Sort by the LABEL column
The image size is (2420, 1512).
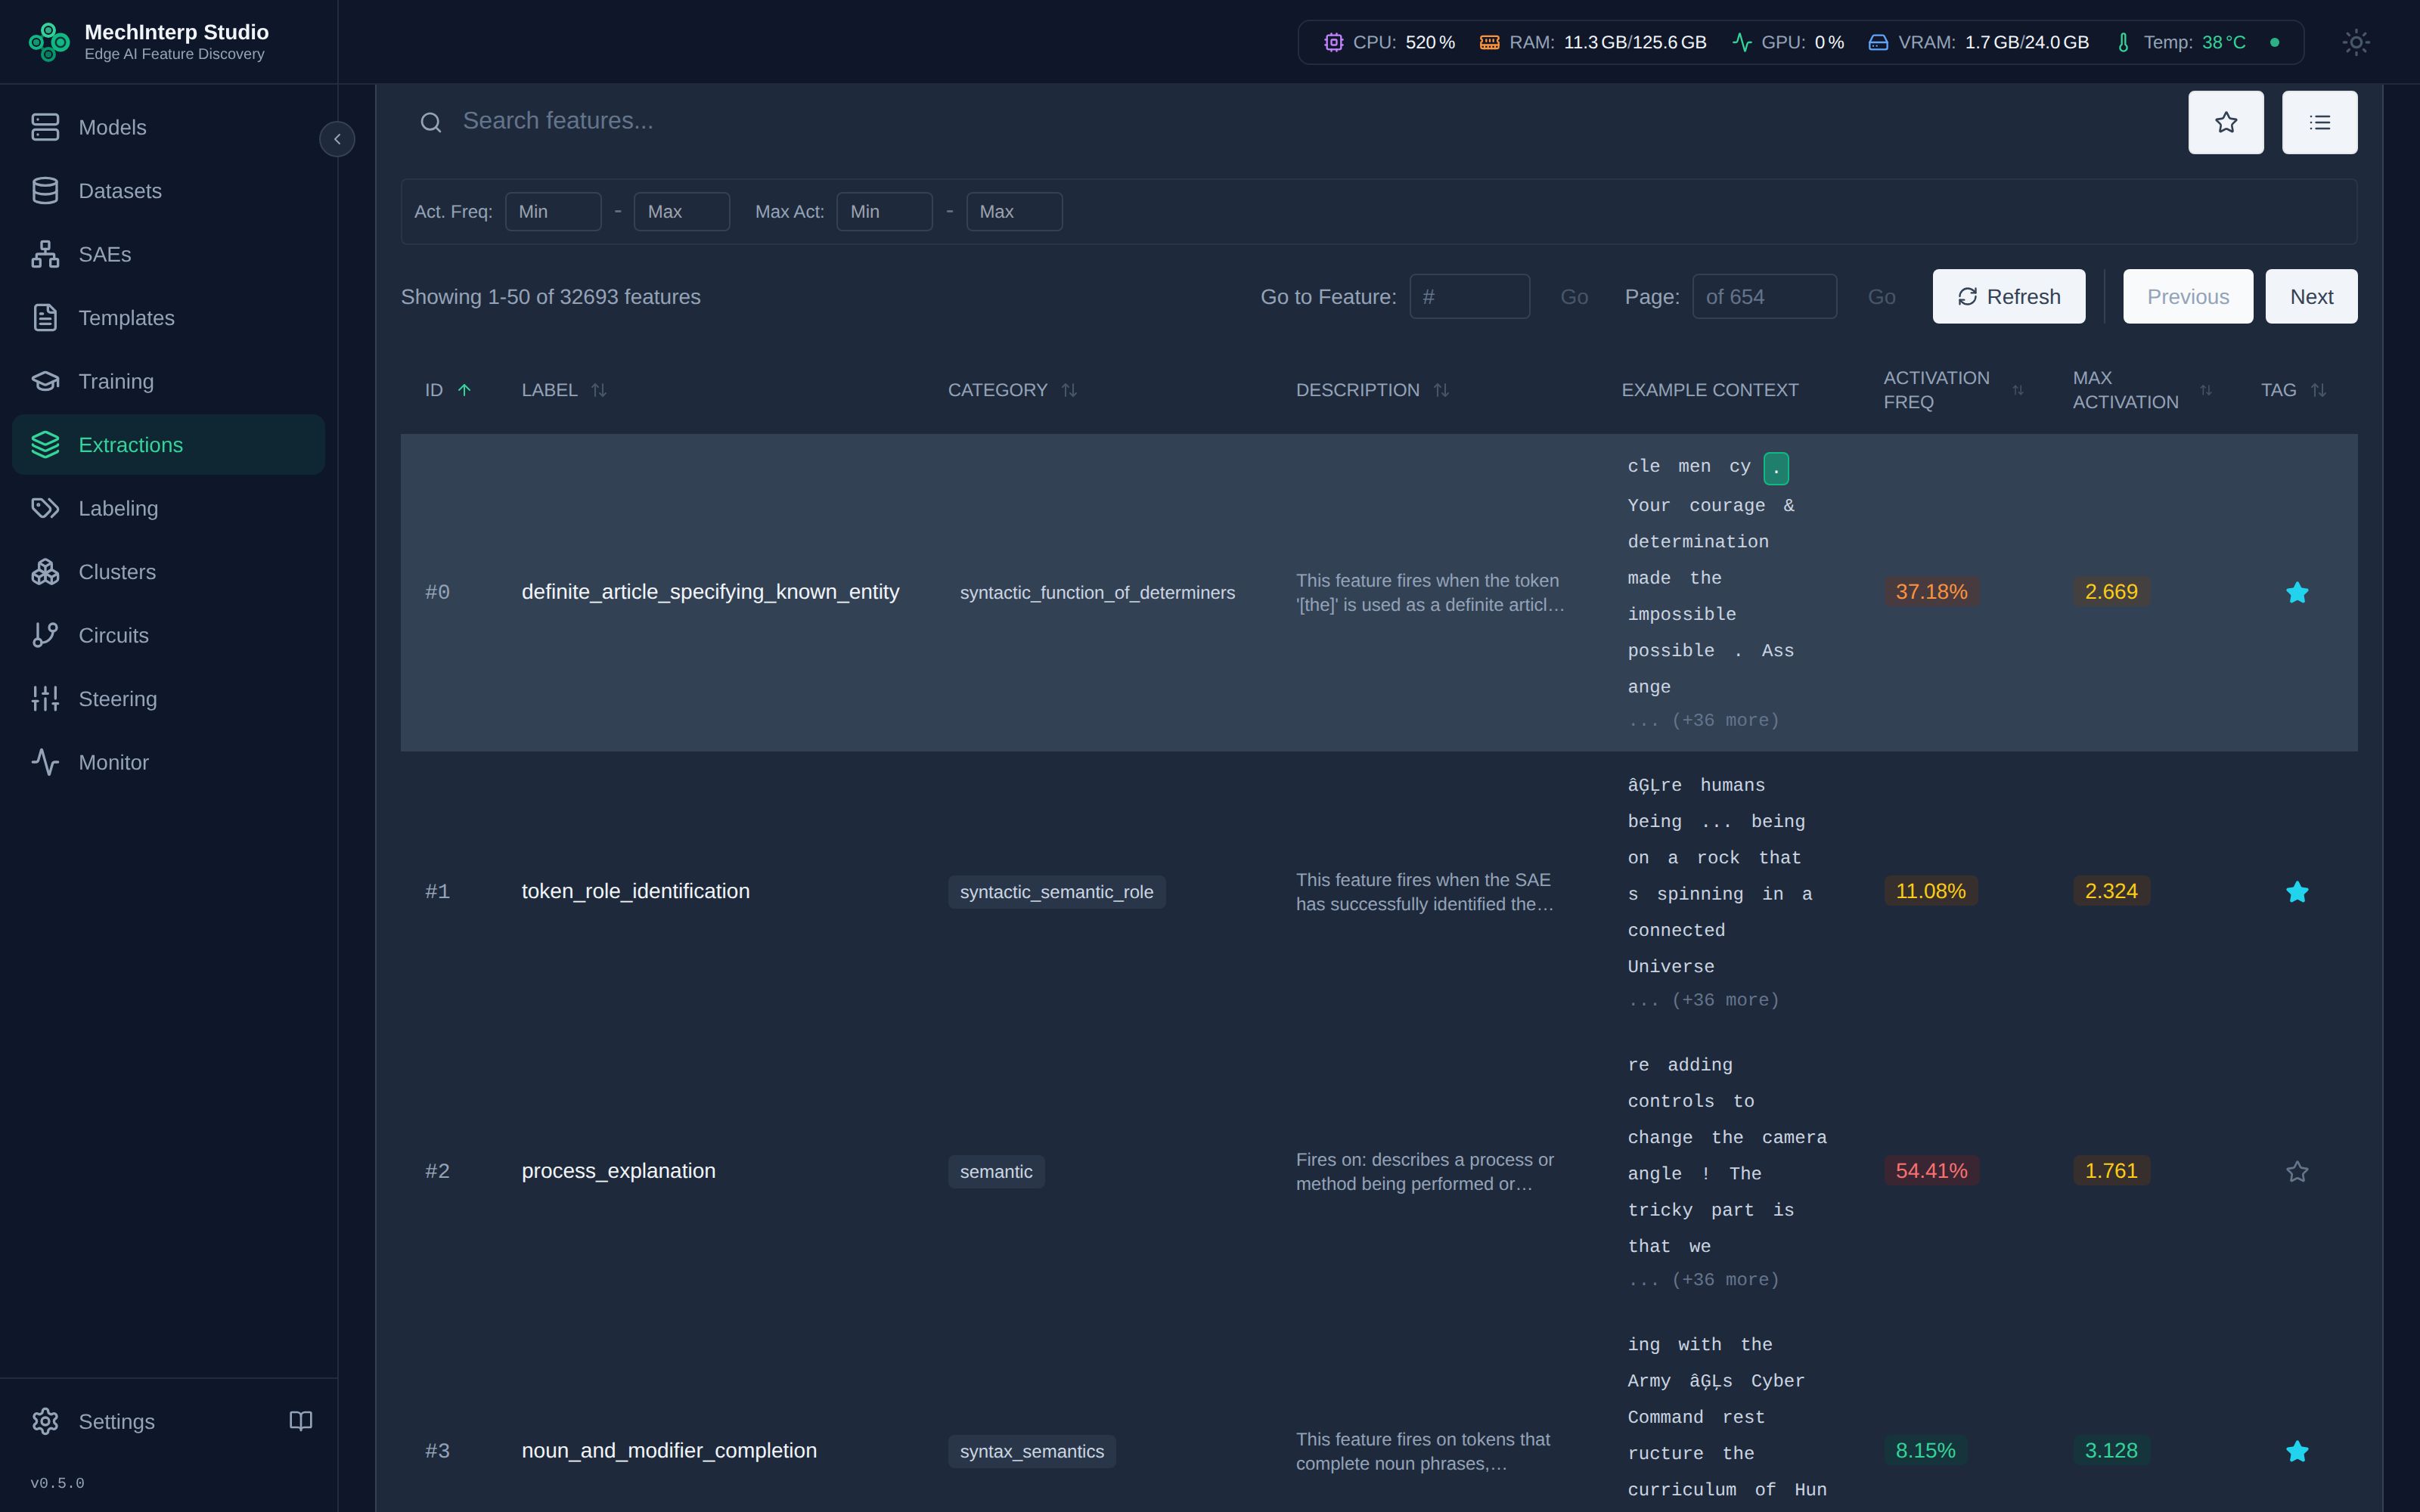pyautogui.click(x=564, y=390)
